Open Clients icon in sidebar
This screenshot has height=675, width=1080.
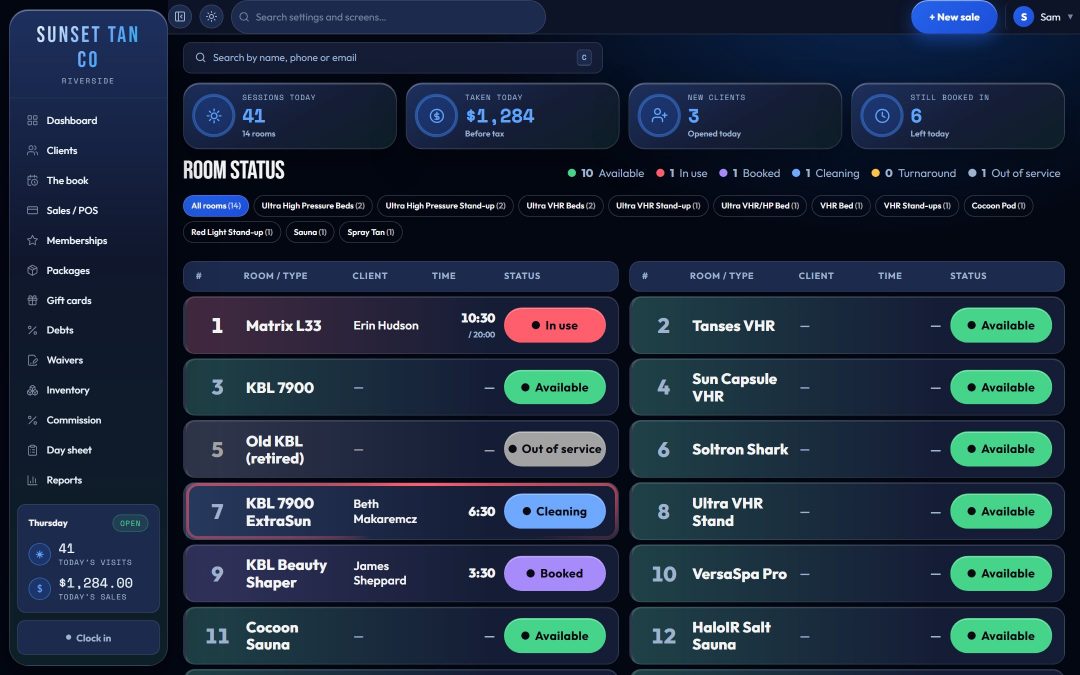click(32, 150)
